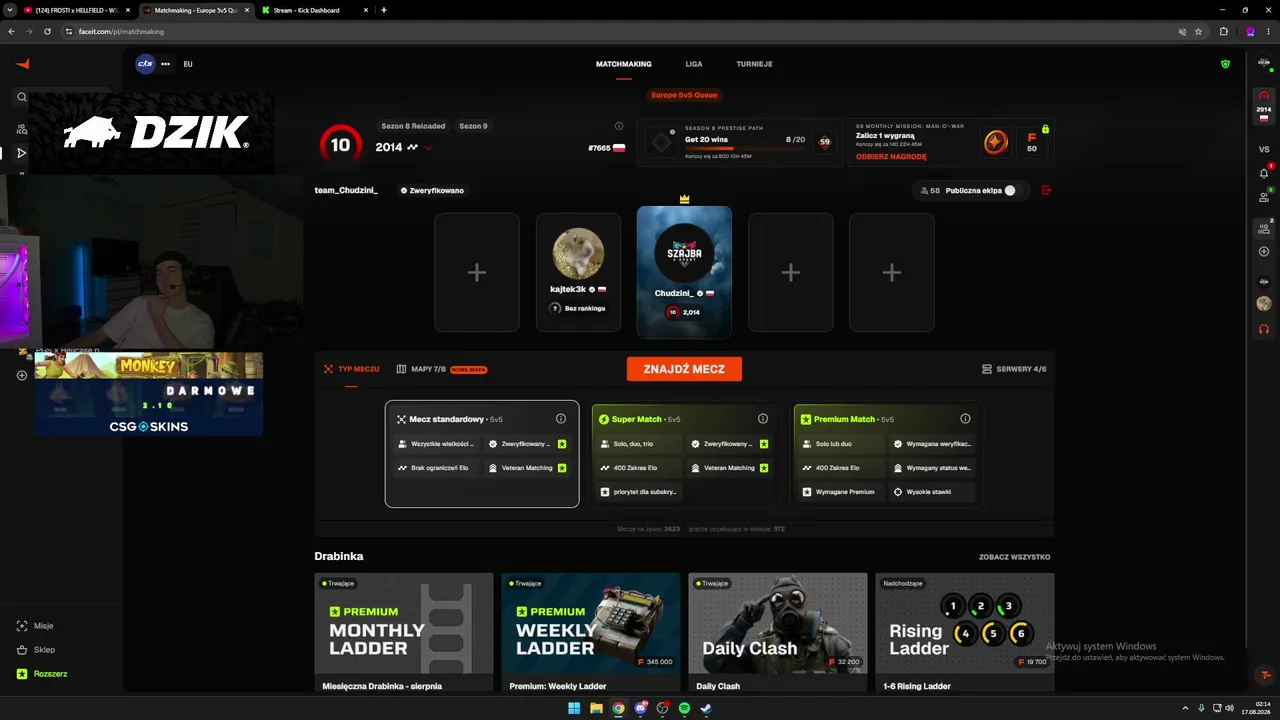The image size is (1280, 720).
Task: Open the profile avatar at top right
Action: point(1264,63)
